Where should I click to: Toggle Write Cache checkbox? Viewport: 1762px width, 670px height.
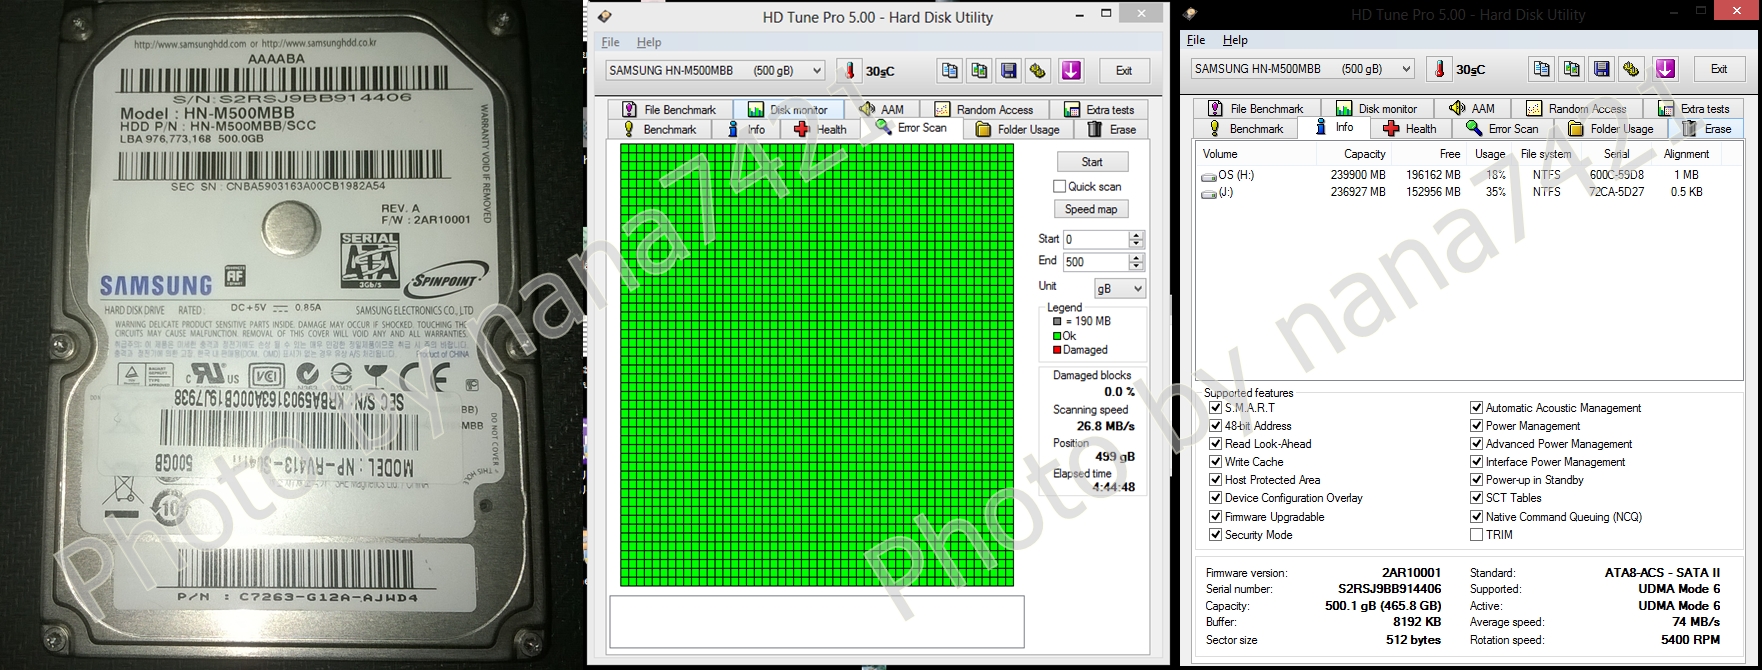click(1215, 462)
